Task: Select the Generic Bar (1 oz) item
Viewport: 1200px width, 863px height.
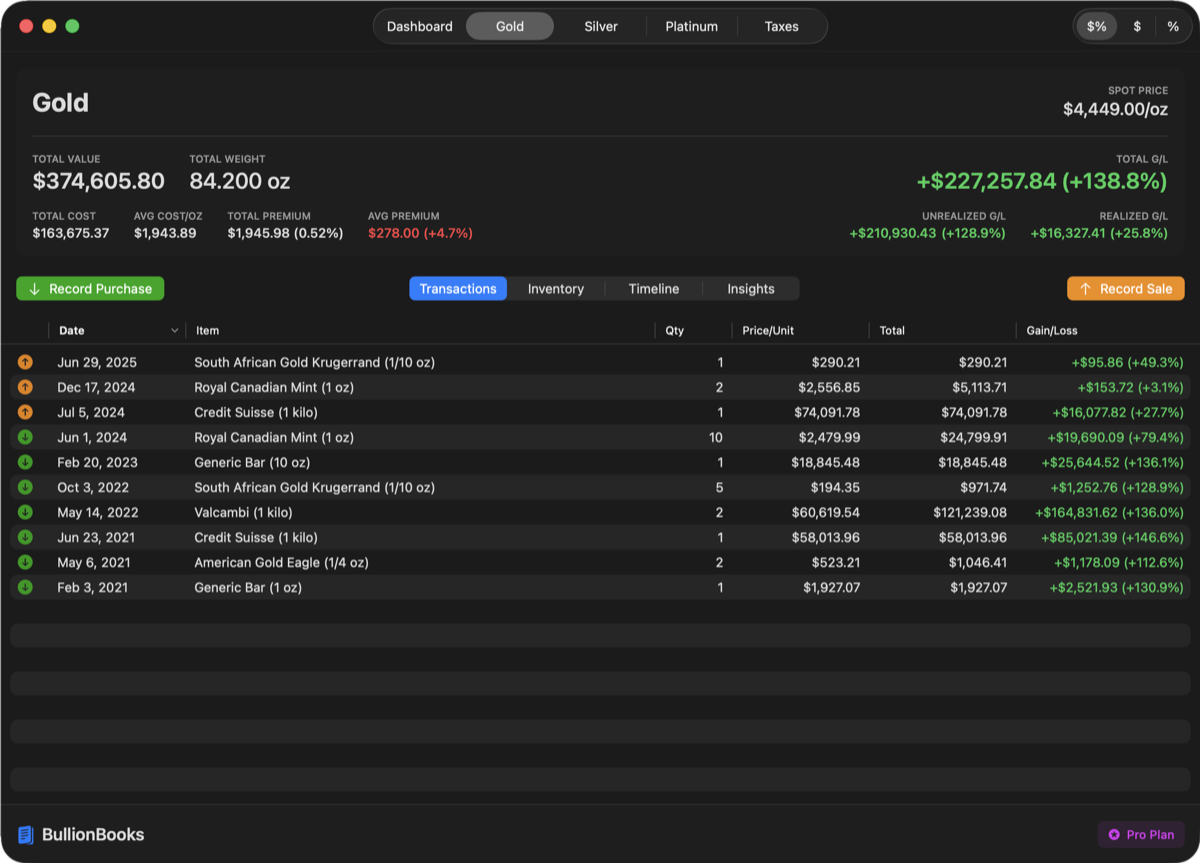Action: (248, 587)
